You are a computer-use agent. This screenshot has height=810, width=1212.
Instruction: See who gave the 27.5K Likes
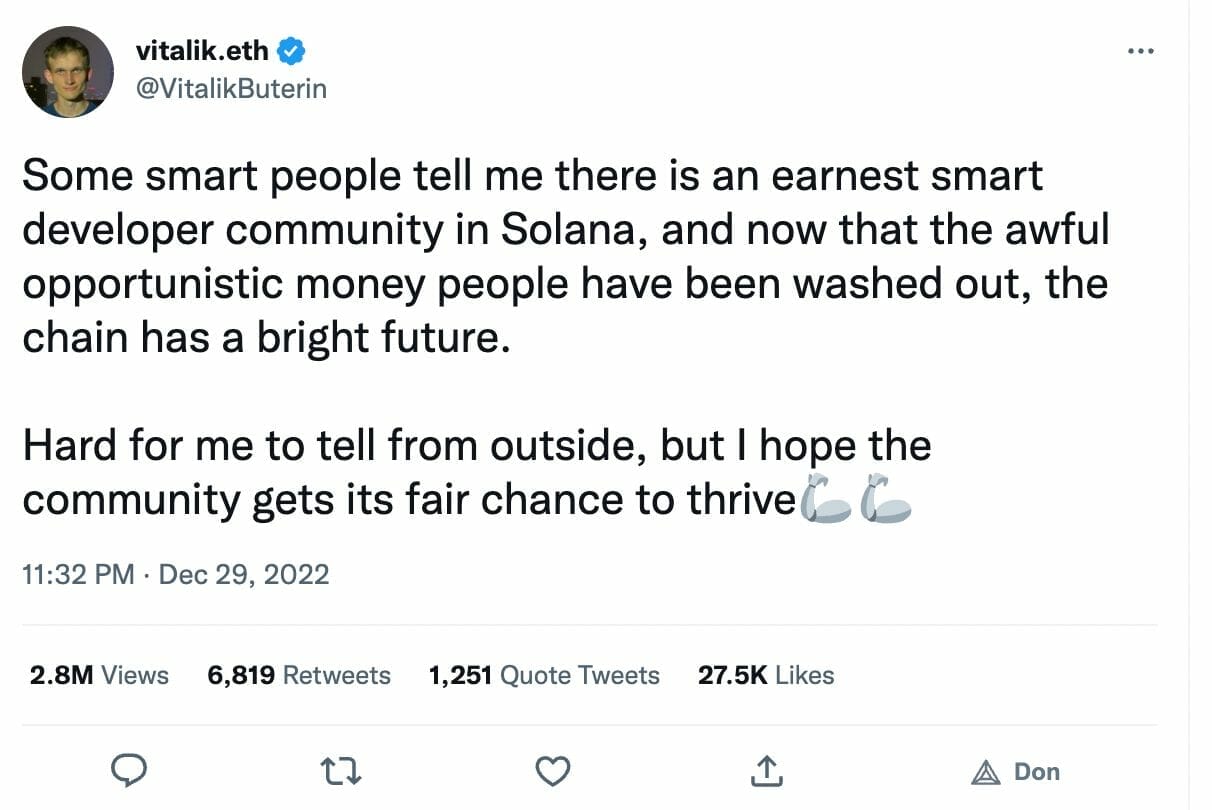click(765, 675)
